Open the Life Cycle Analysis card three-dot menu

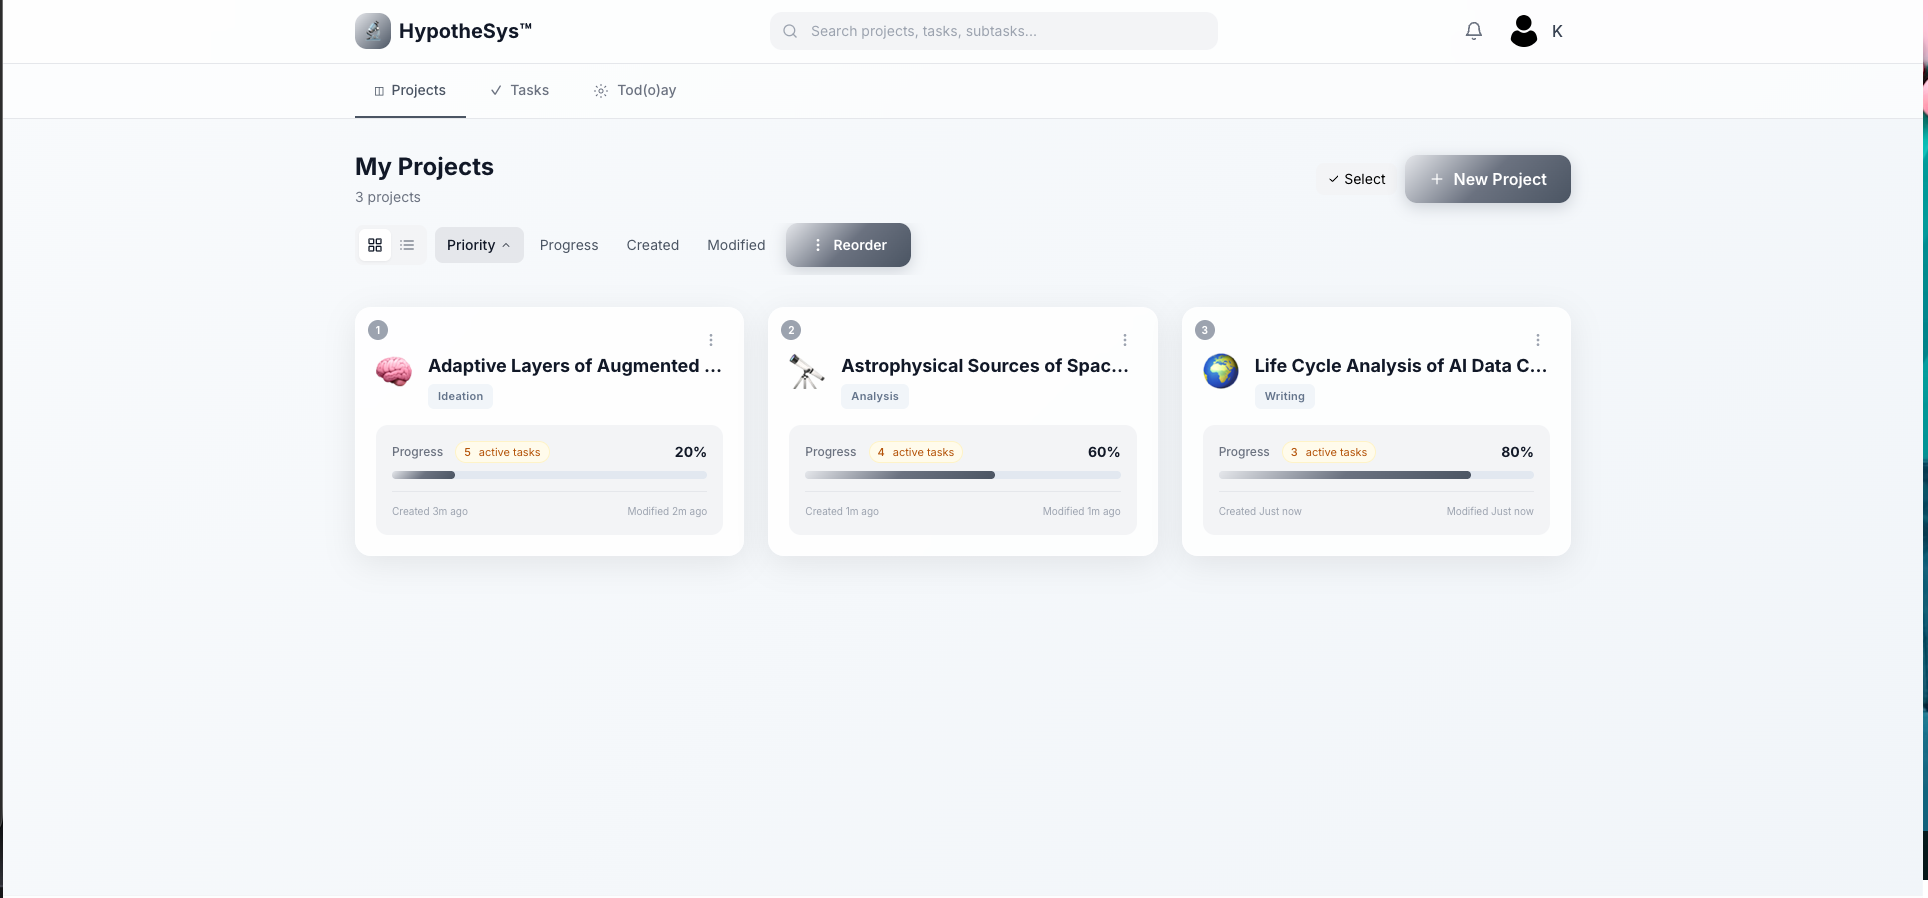point(1538,340)
